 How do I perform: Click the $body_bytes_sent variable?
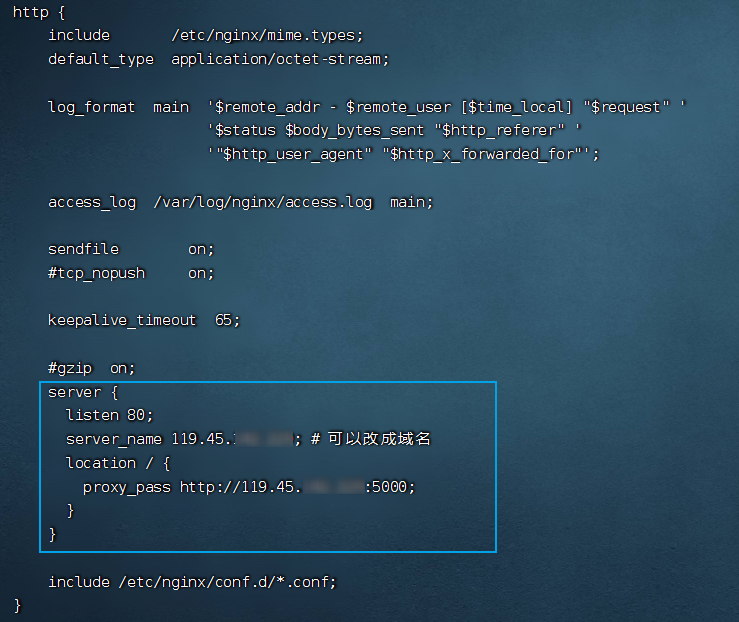356,130
